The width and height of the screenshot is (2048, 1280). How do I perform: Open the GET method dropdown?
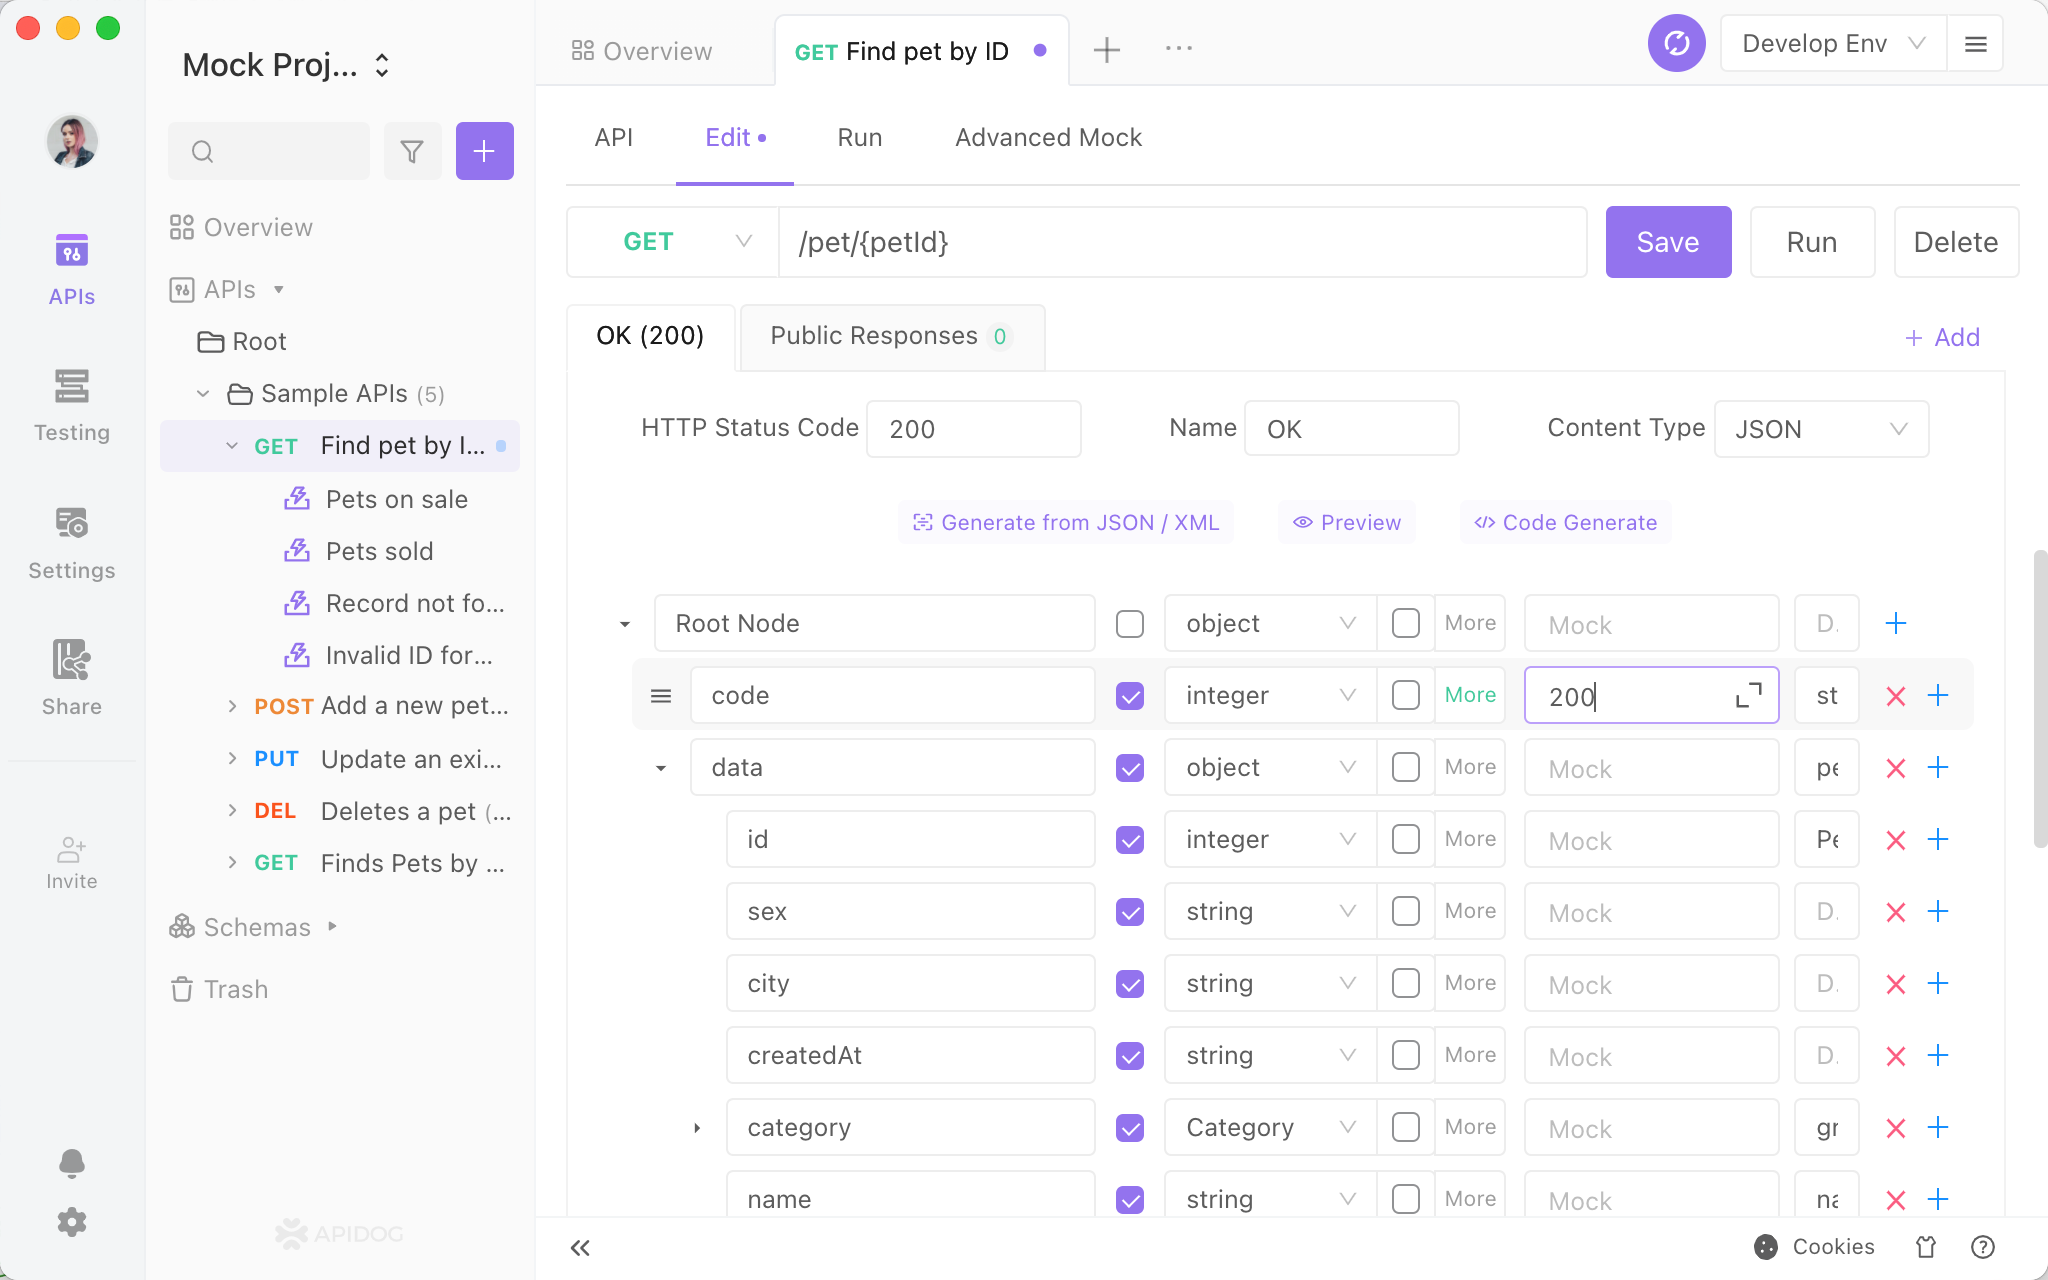[x=673, y=242]
